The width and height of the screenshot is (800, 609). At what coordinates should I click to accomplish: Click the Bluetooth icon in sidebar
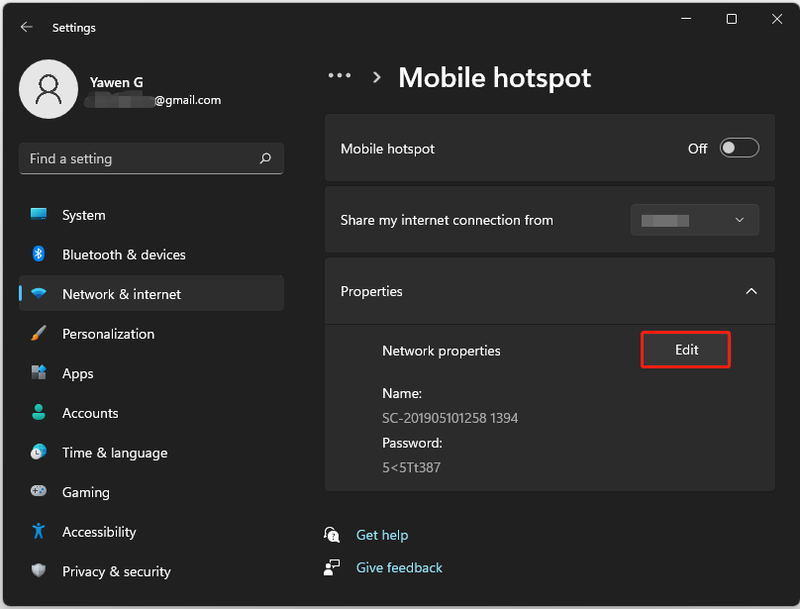tap(38, 253)
